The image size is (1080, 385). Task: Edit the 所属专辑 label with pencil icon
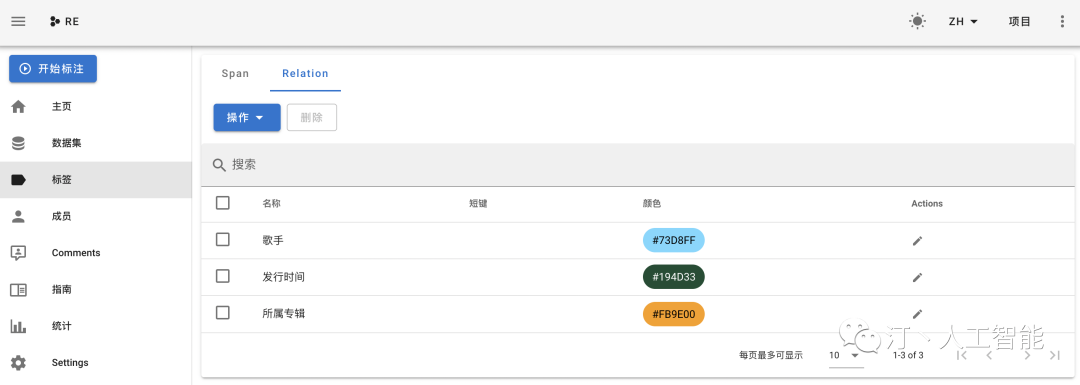(x=917, y=313)
